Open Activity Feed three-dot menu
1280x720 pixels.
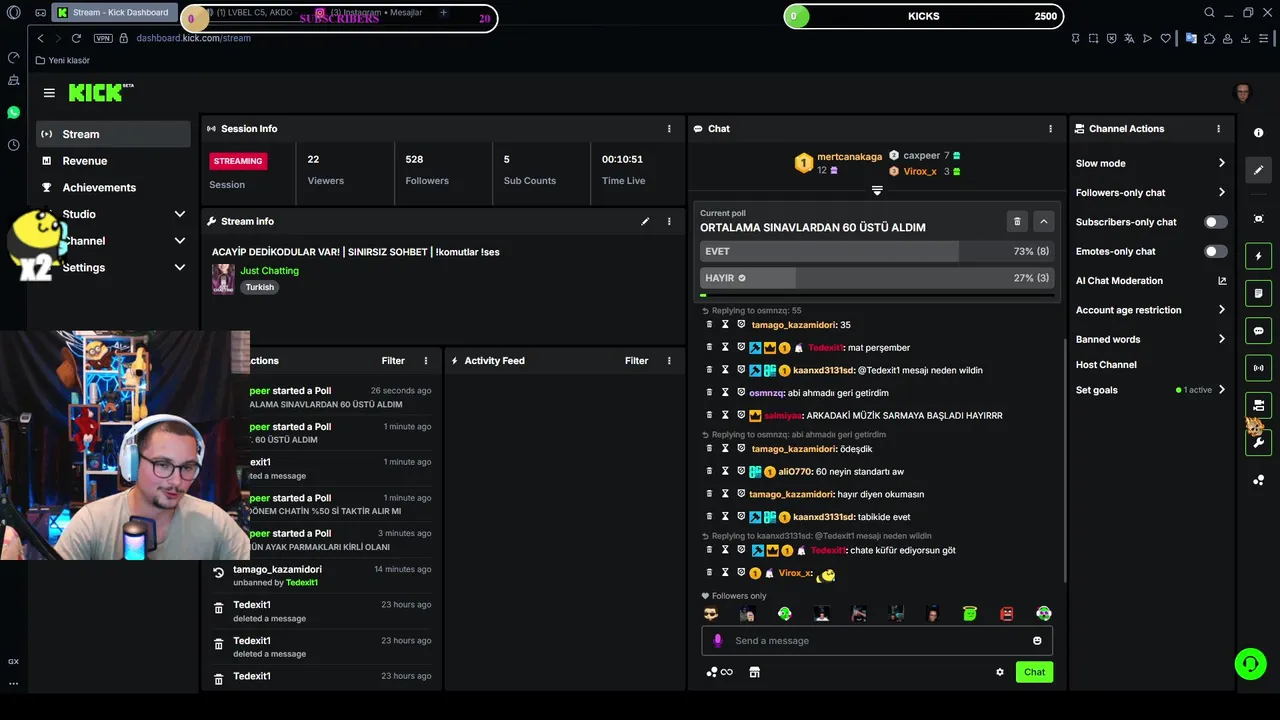click(669, 361)
